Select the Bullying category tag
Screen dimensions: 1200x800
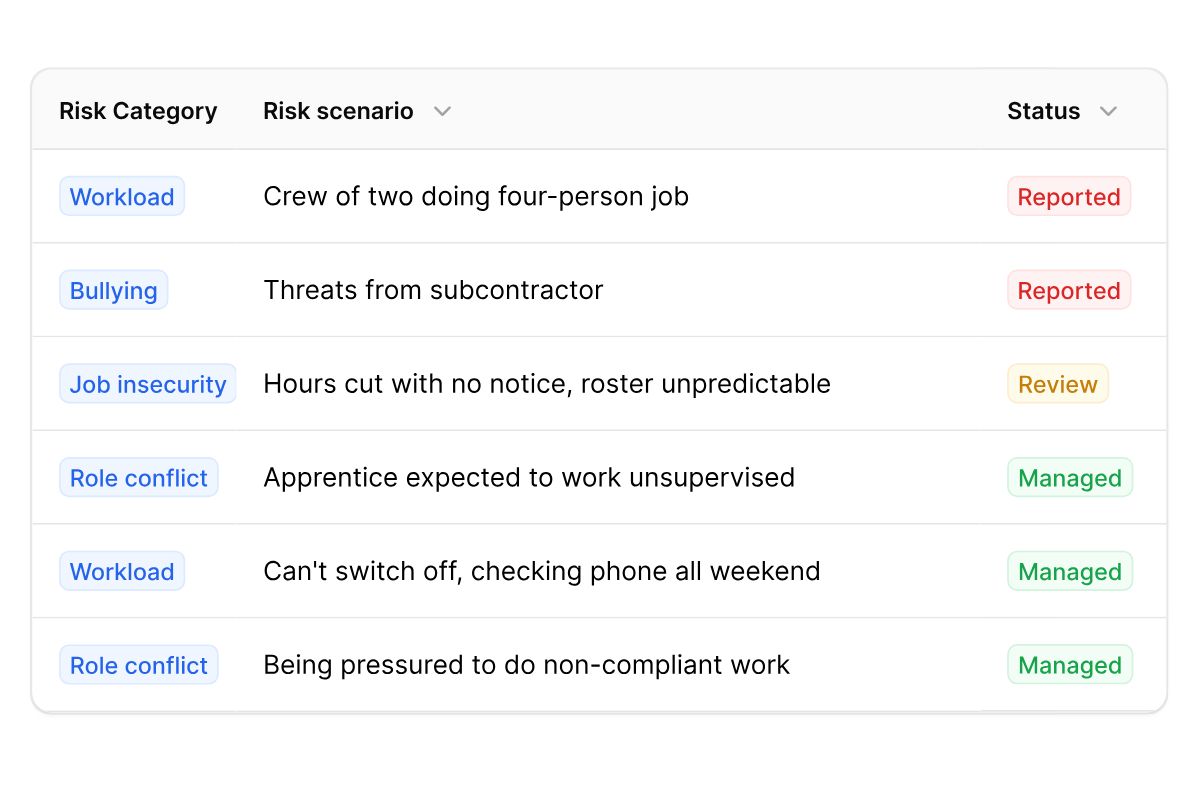coord(113,291)
